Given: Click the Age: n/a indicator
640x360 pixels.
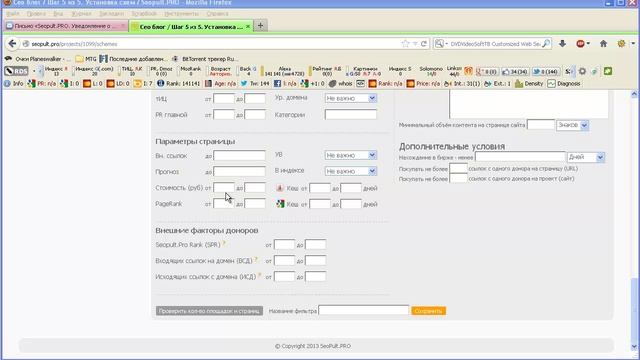Looking at the screenshot, I should point(220,84).
